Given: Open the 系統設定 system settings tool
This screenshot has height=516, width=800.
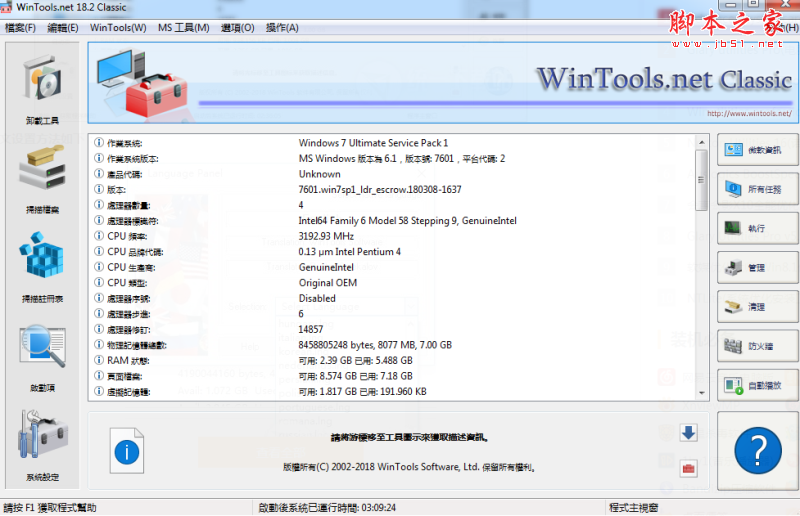Looking at the screenshot, I should pos(42,446).
